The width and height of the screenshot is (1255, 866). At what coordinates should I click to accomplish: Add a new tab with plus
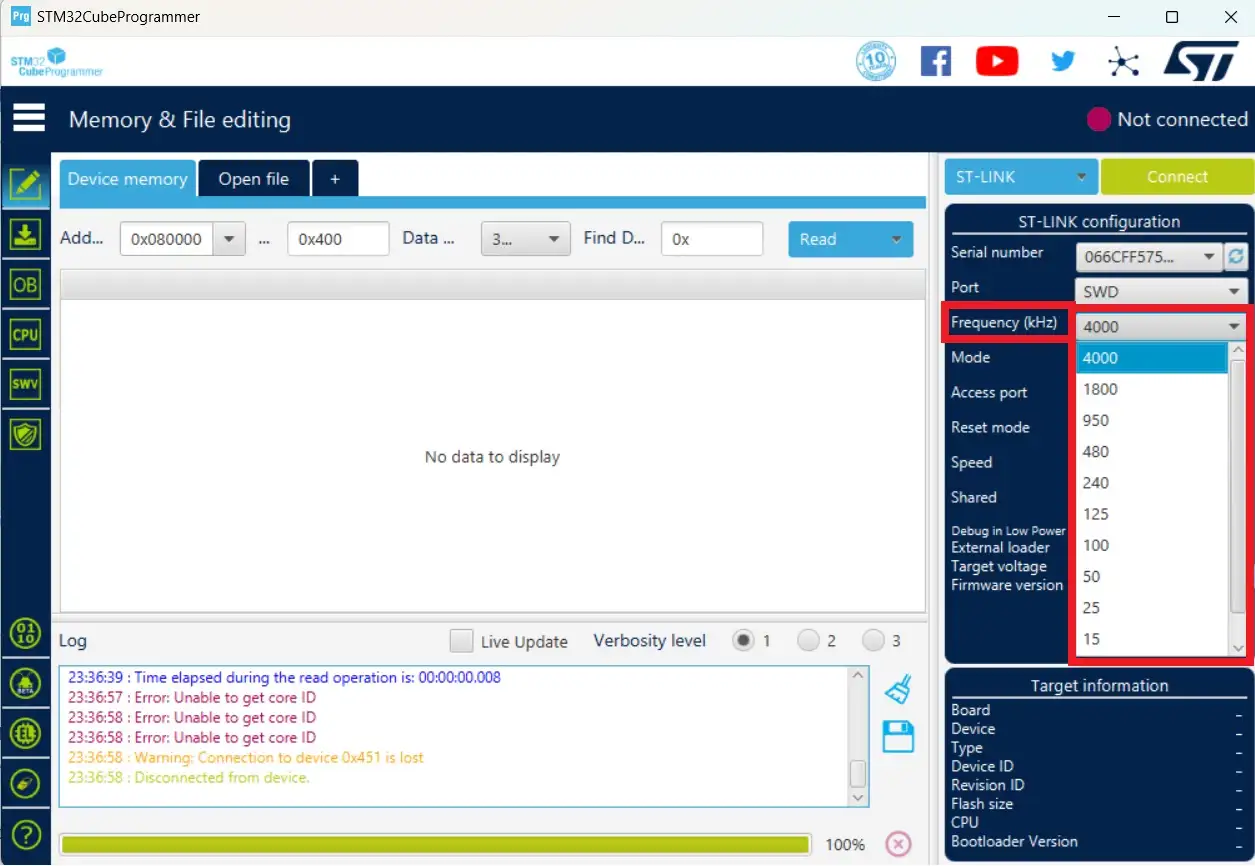click(x=335, y=179)
